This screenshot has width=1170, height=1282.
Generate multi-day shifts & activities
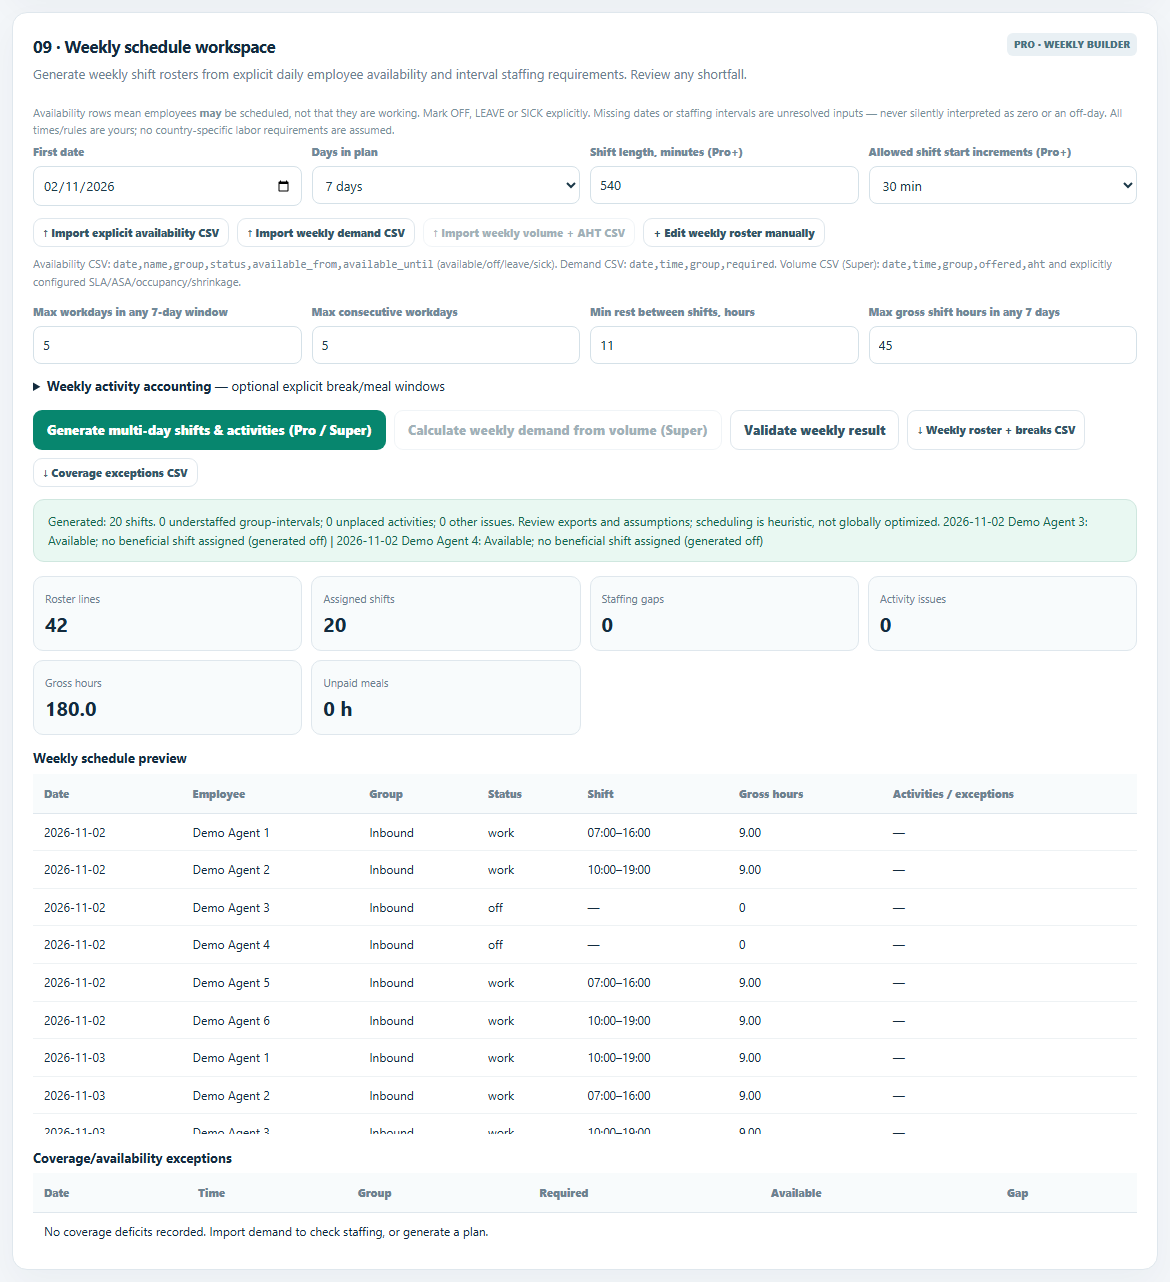coord(209,430)
